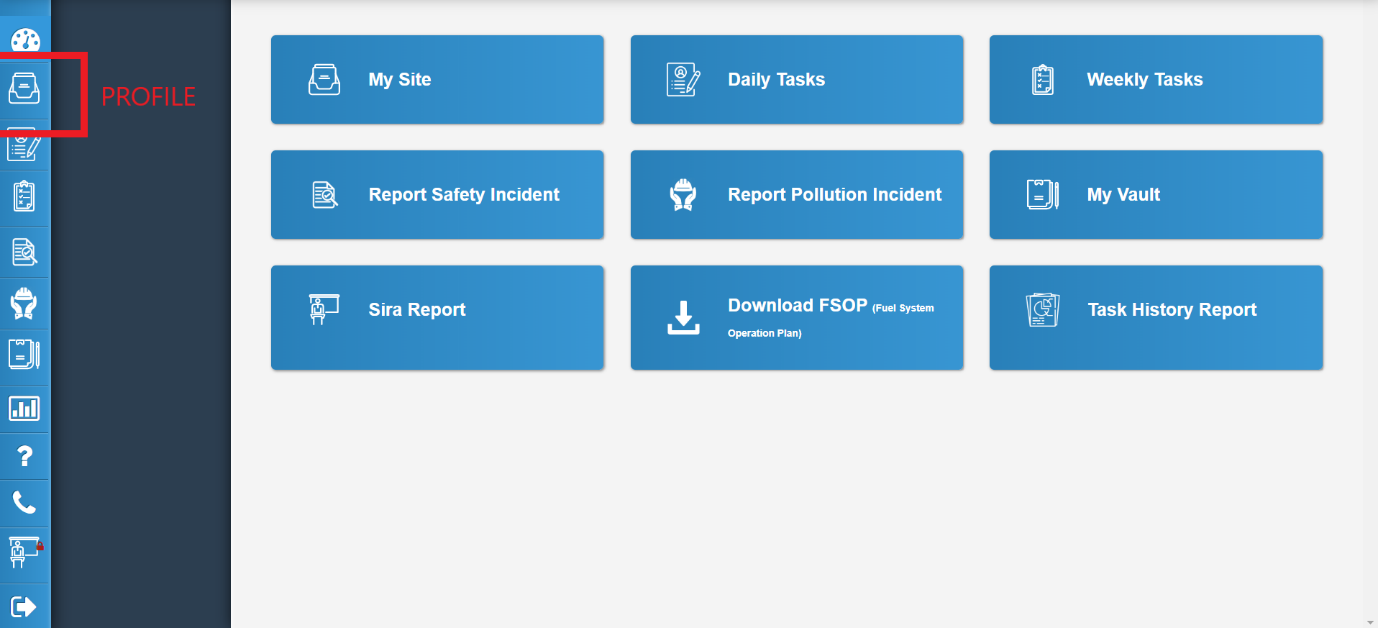Open the Task History Report tile
Viewport: 1378px width, 628px height.
[1155, 317]
